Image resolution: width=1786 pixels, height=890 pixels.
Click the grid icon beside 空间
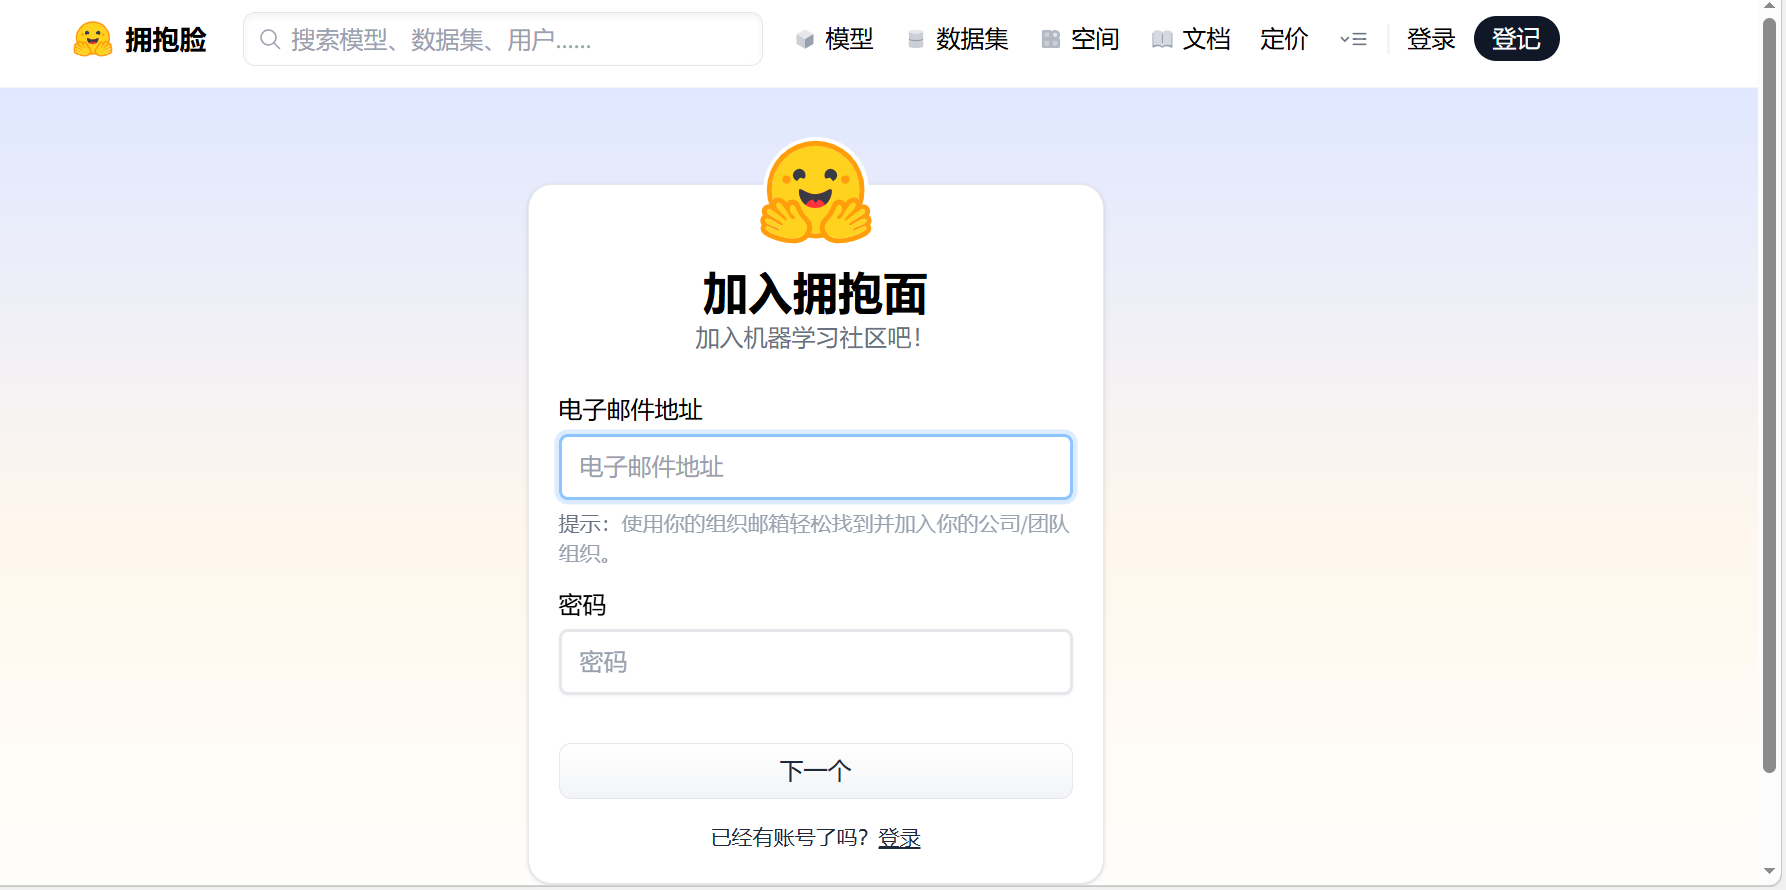coord(1050,39)
